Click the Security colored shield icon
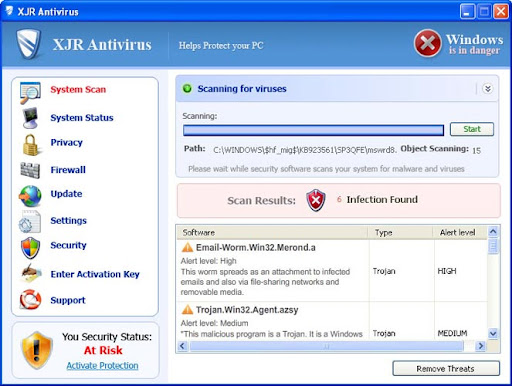Screen dimensions: 512x386 point(30,248)
